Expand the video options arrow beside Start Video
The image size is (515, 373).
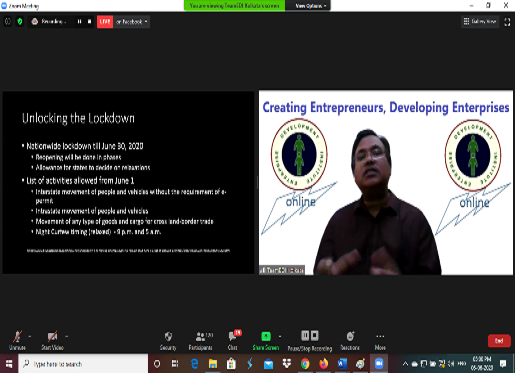(67, 337)
